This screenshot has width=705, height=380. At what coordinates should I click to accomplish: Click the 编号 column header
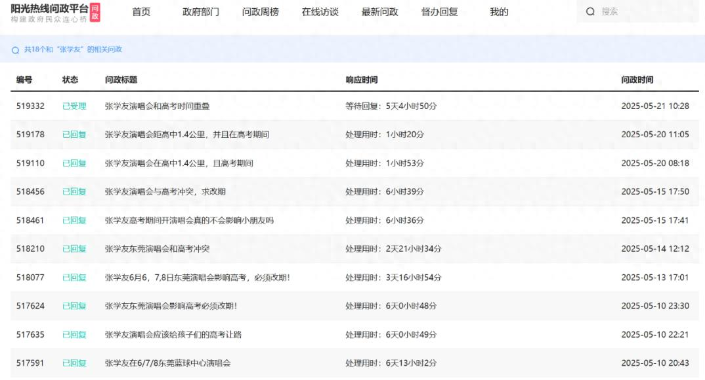[x=24, y=80]
